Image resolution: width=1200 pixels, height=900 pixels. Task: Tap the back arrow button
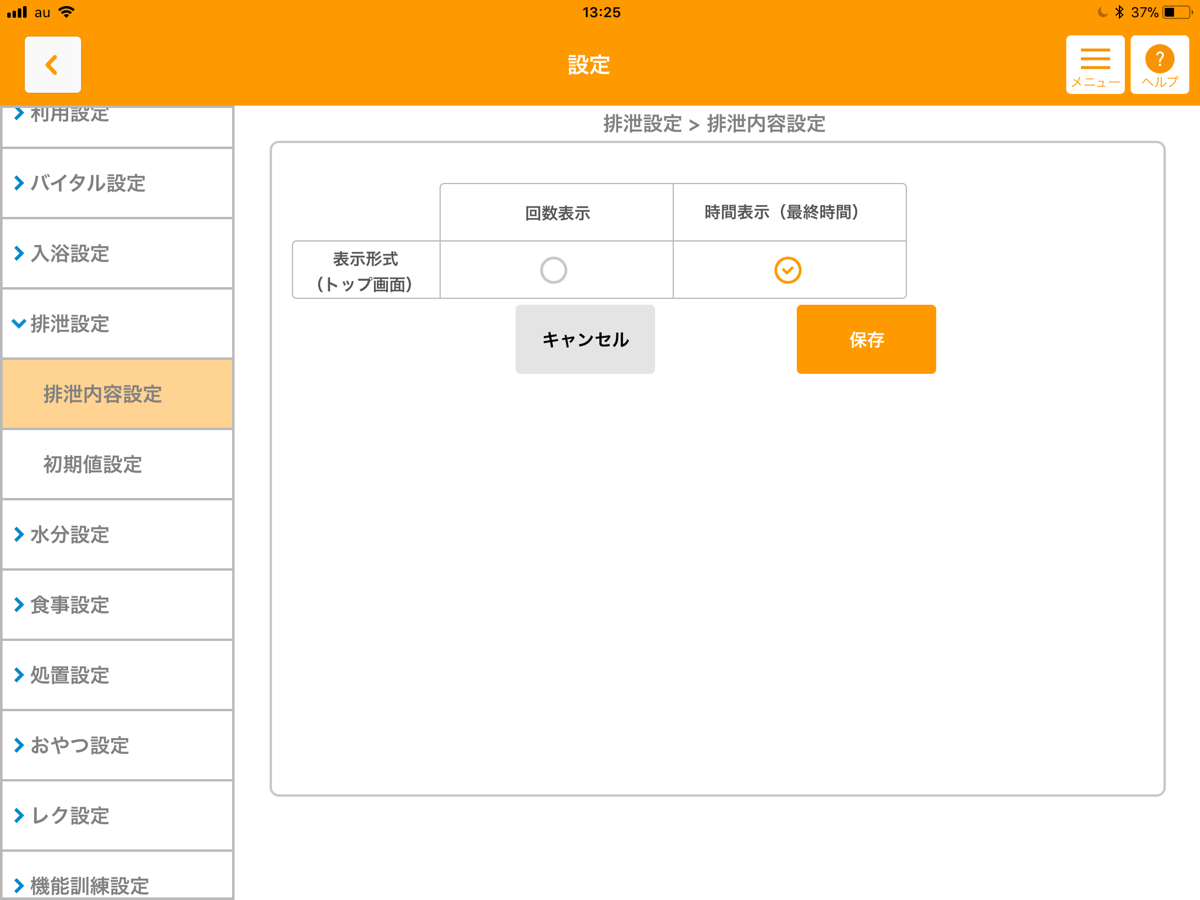[x=53, y=65]
